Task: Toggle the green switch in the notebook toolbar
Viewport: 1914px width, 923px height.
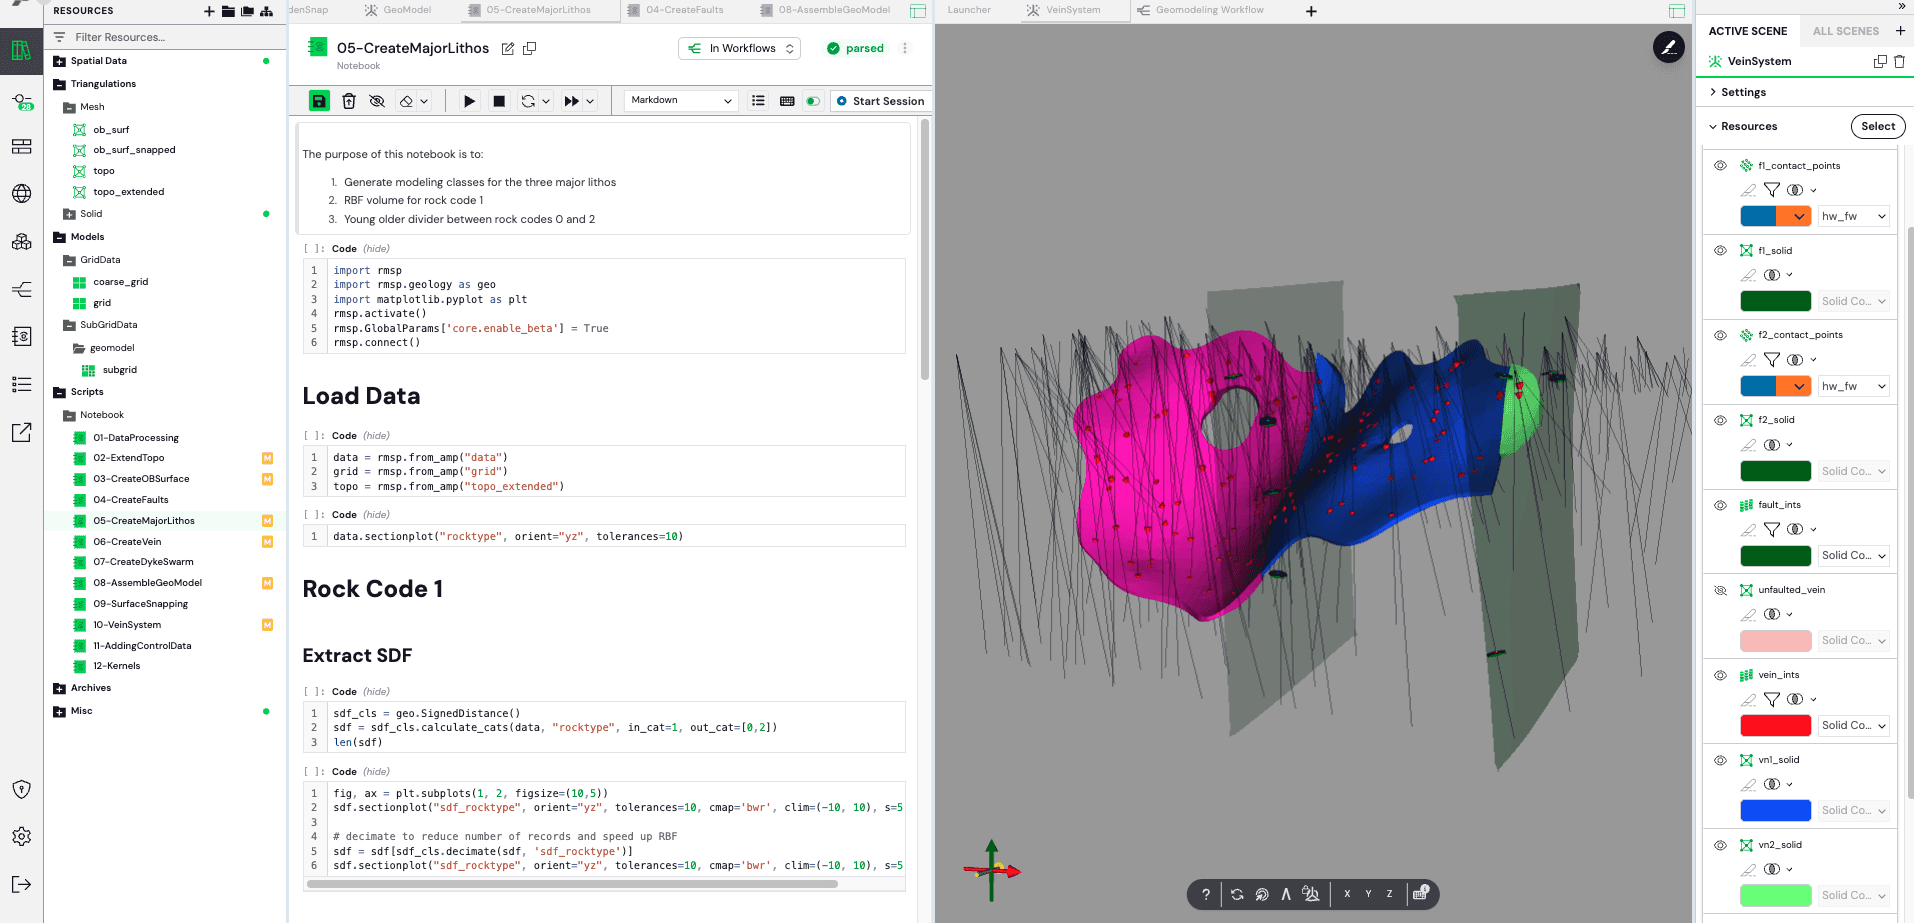Action: 813,101
